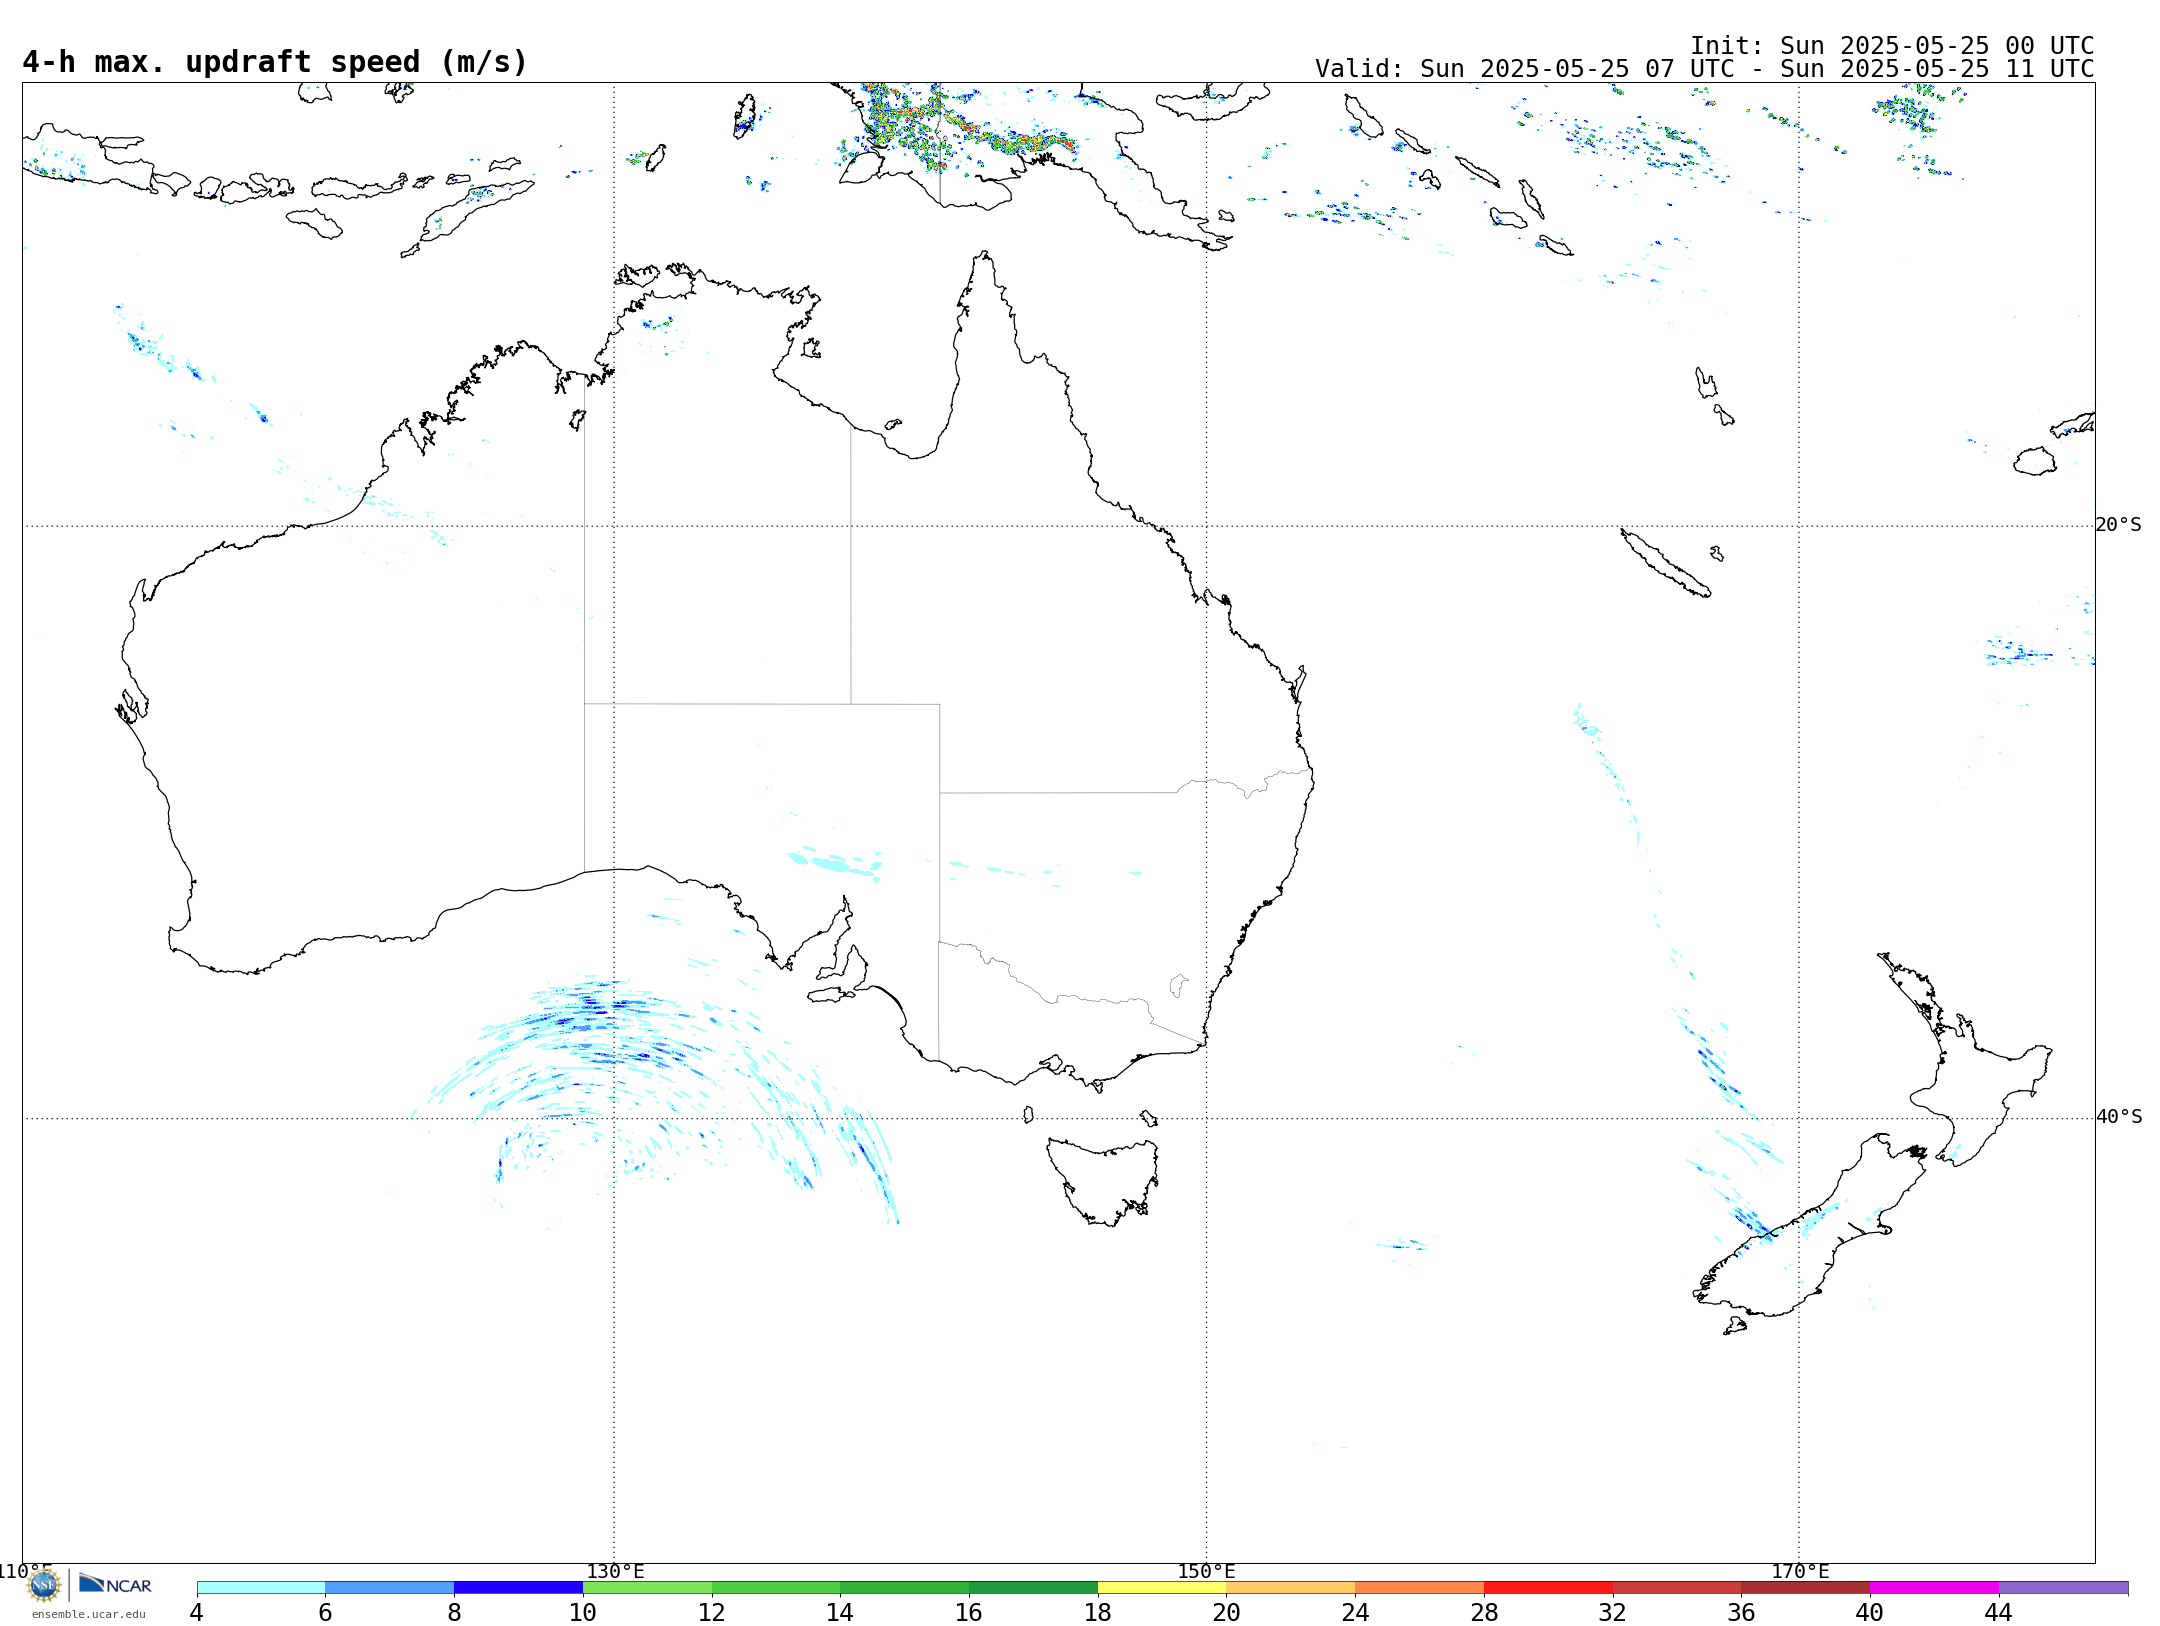Image resolution: width=2160 pixels, height=1626 pixels.
Task: Click the colorbar value '32'
Action: click(x=1612, y=1612)
